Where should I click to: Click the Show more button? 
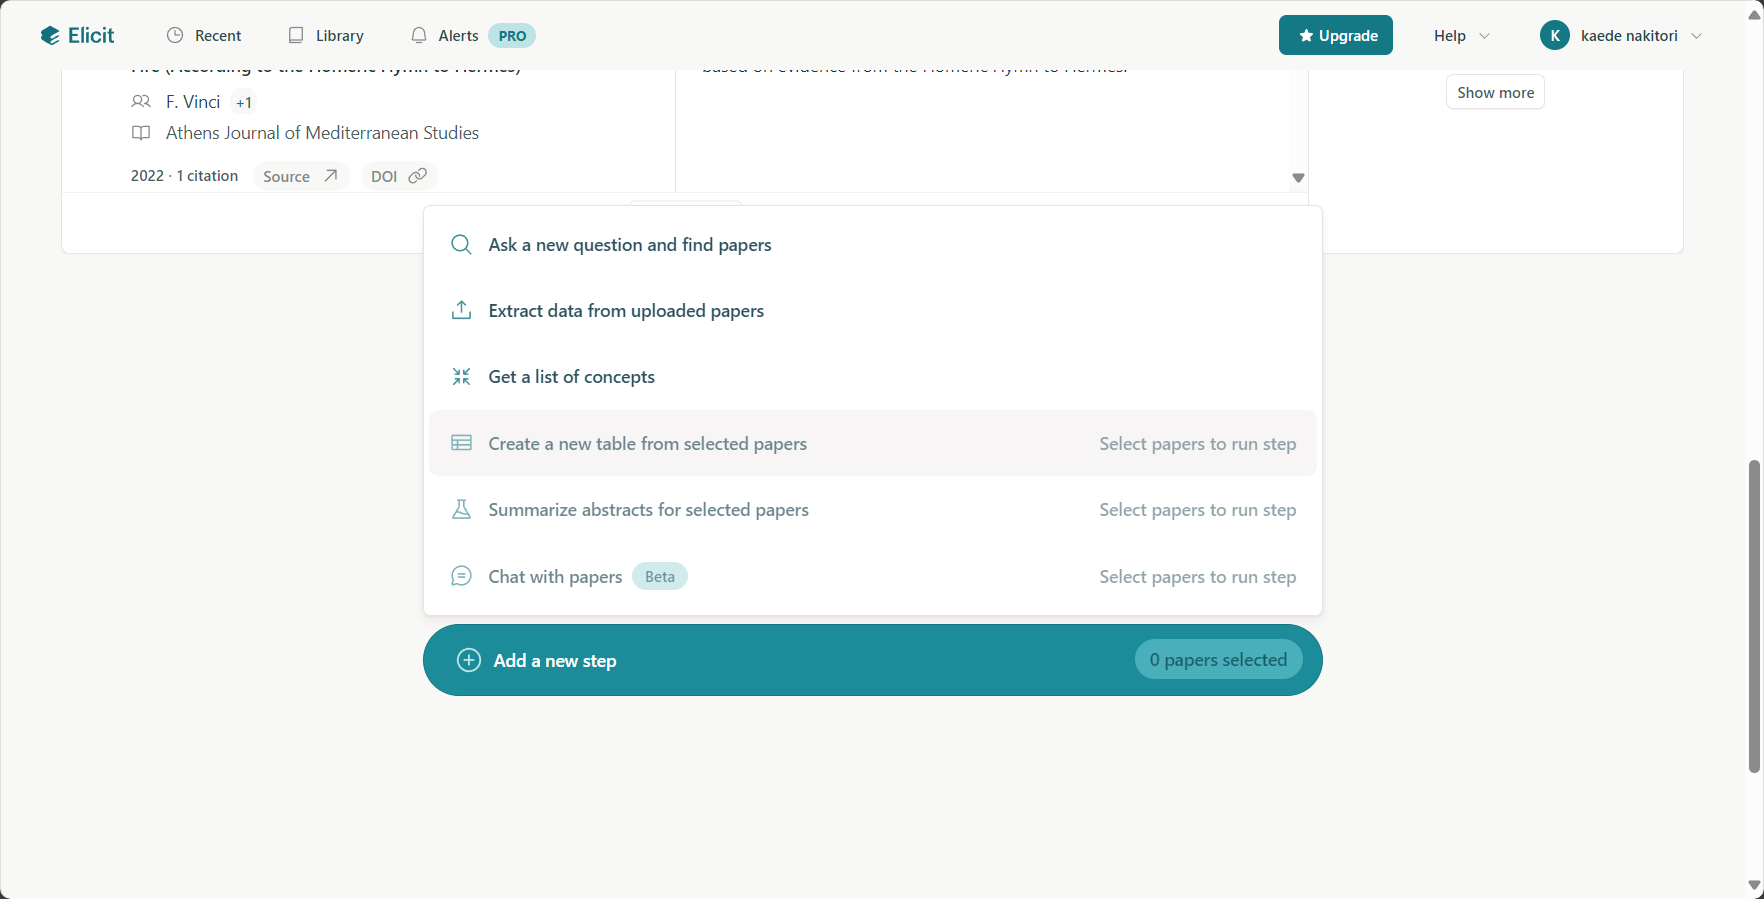point(1495,92)
